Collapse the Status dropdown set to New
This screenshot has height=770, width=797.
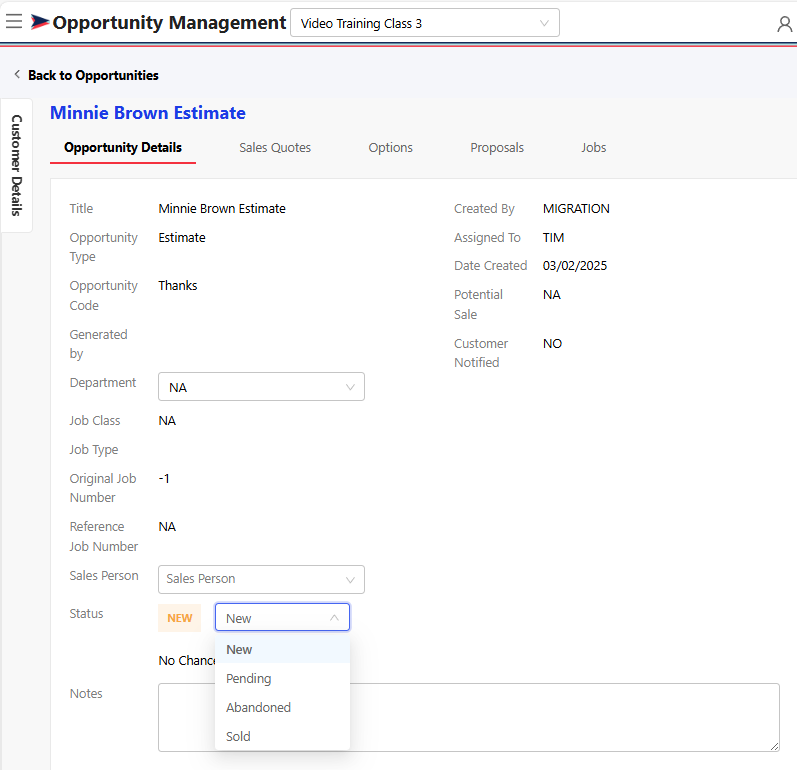pyautogui.click(x=282, y=618)
